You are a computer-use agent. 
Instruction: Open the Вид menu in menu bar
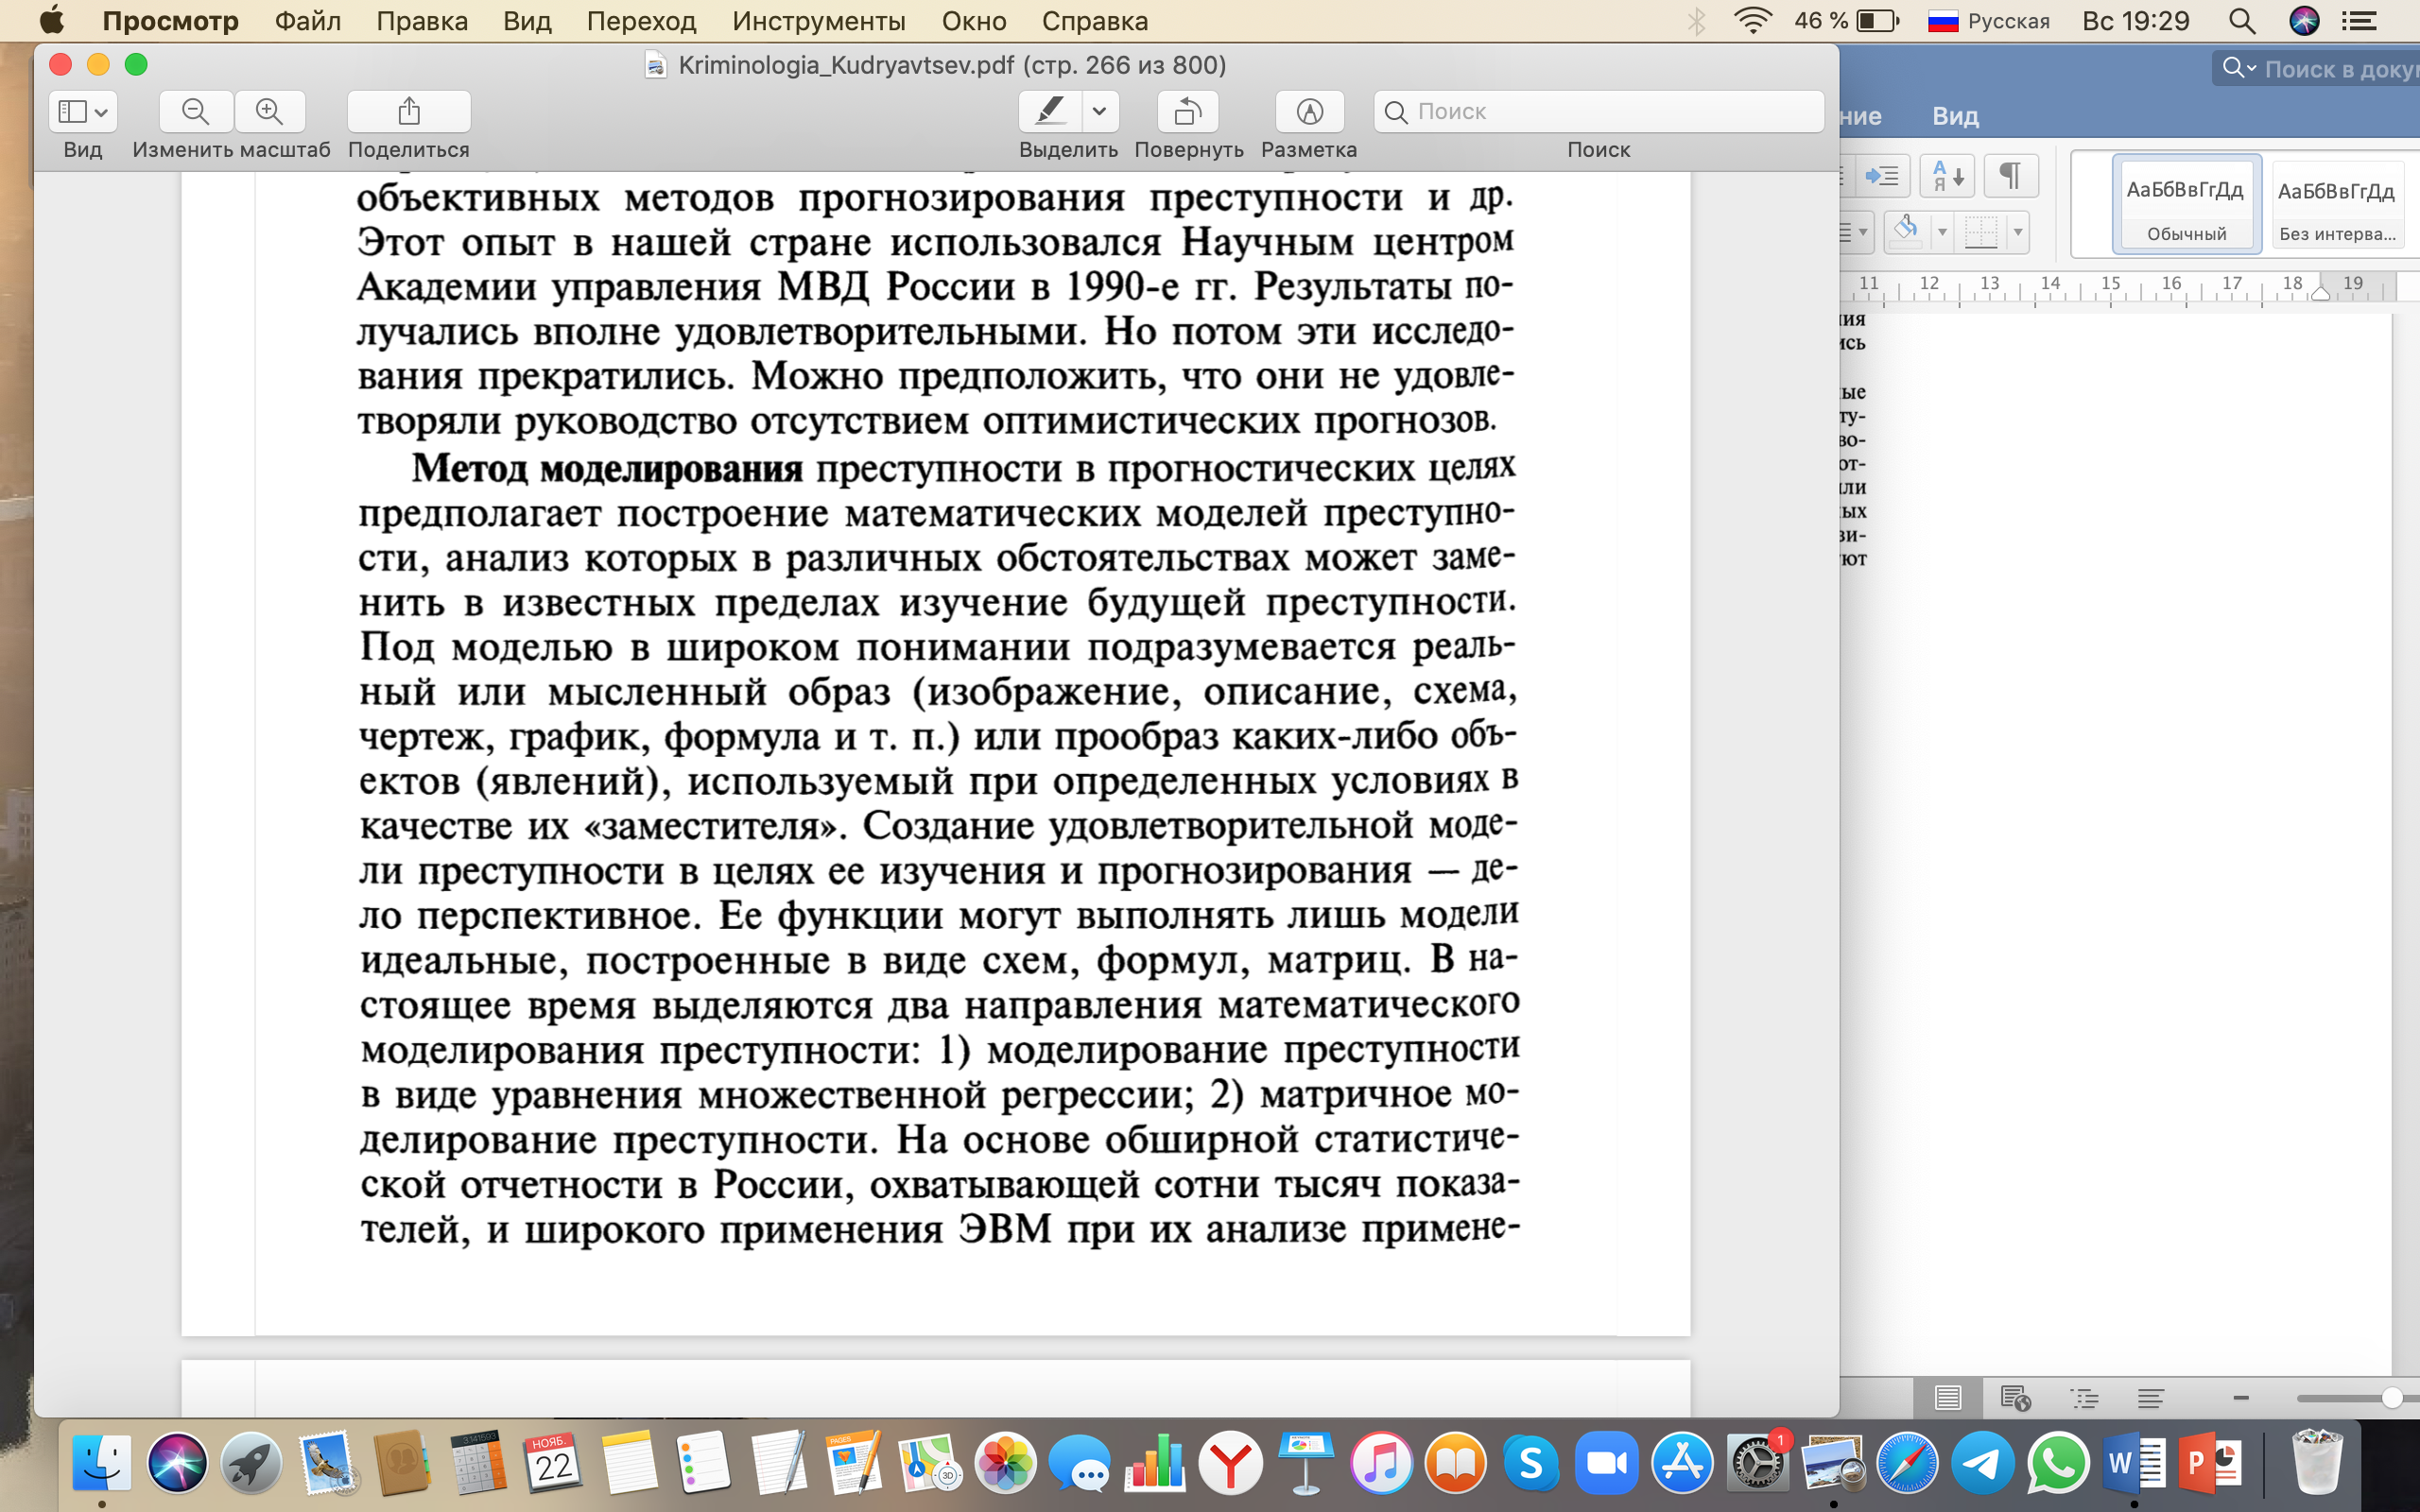point(527,21)
